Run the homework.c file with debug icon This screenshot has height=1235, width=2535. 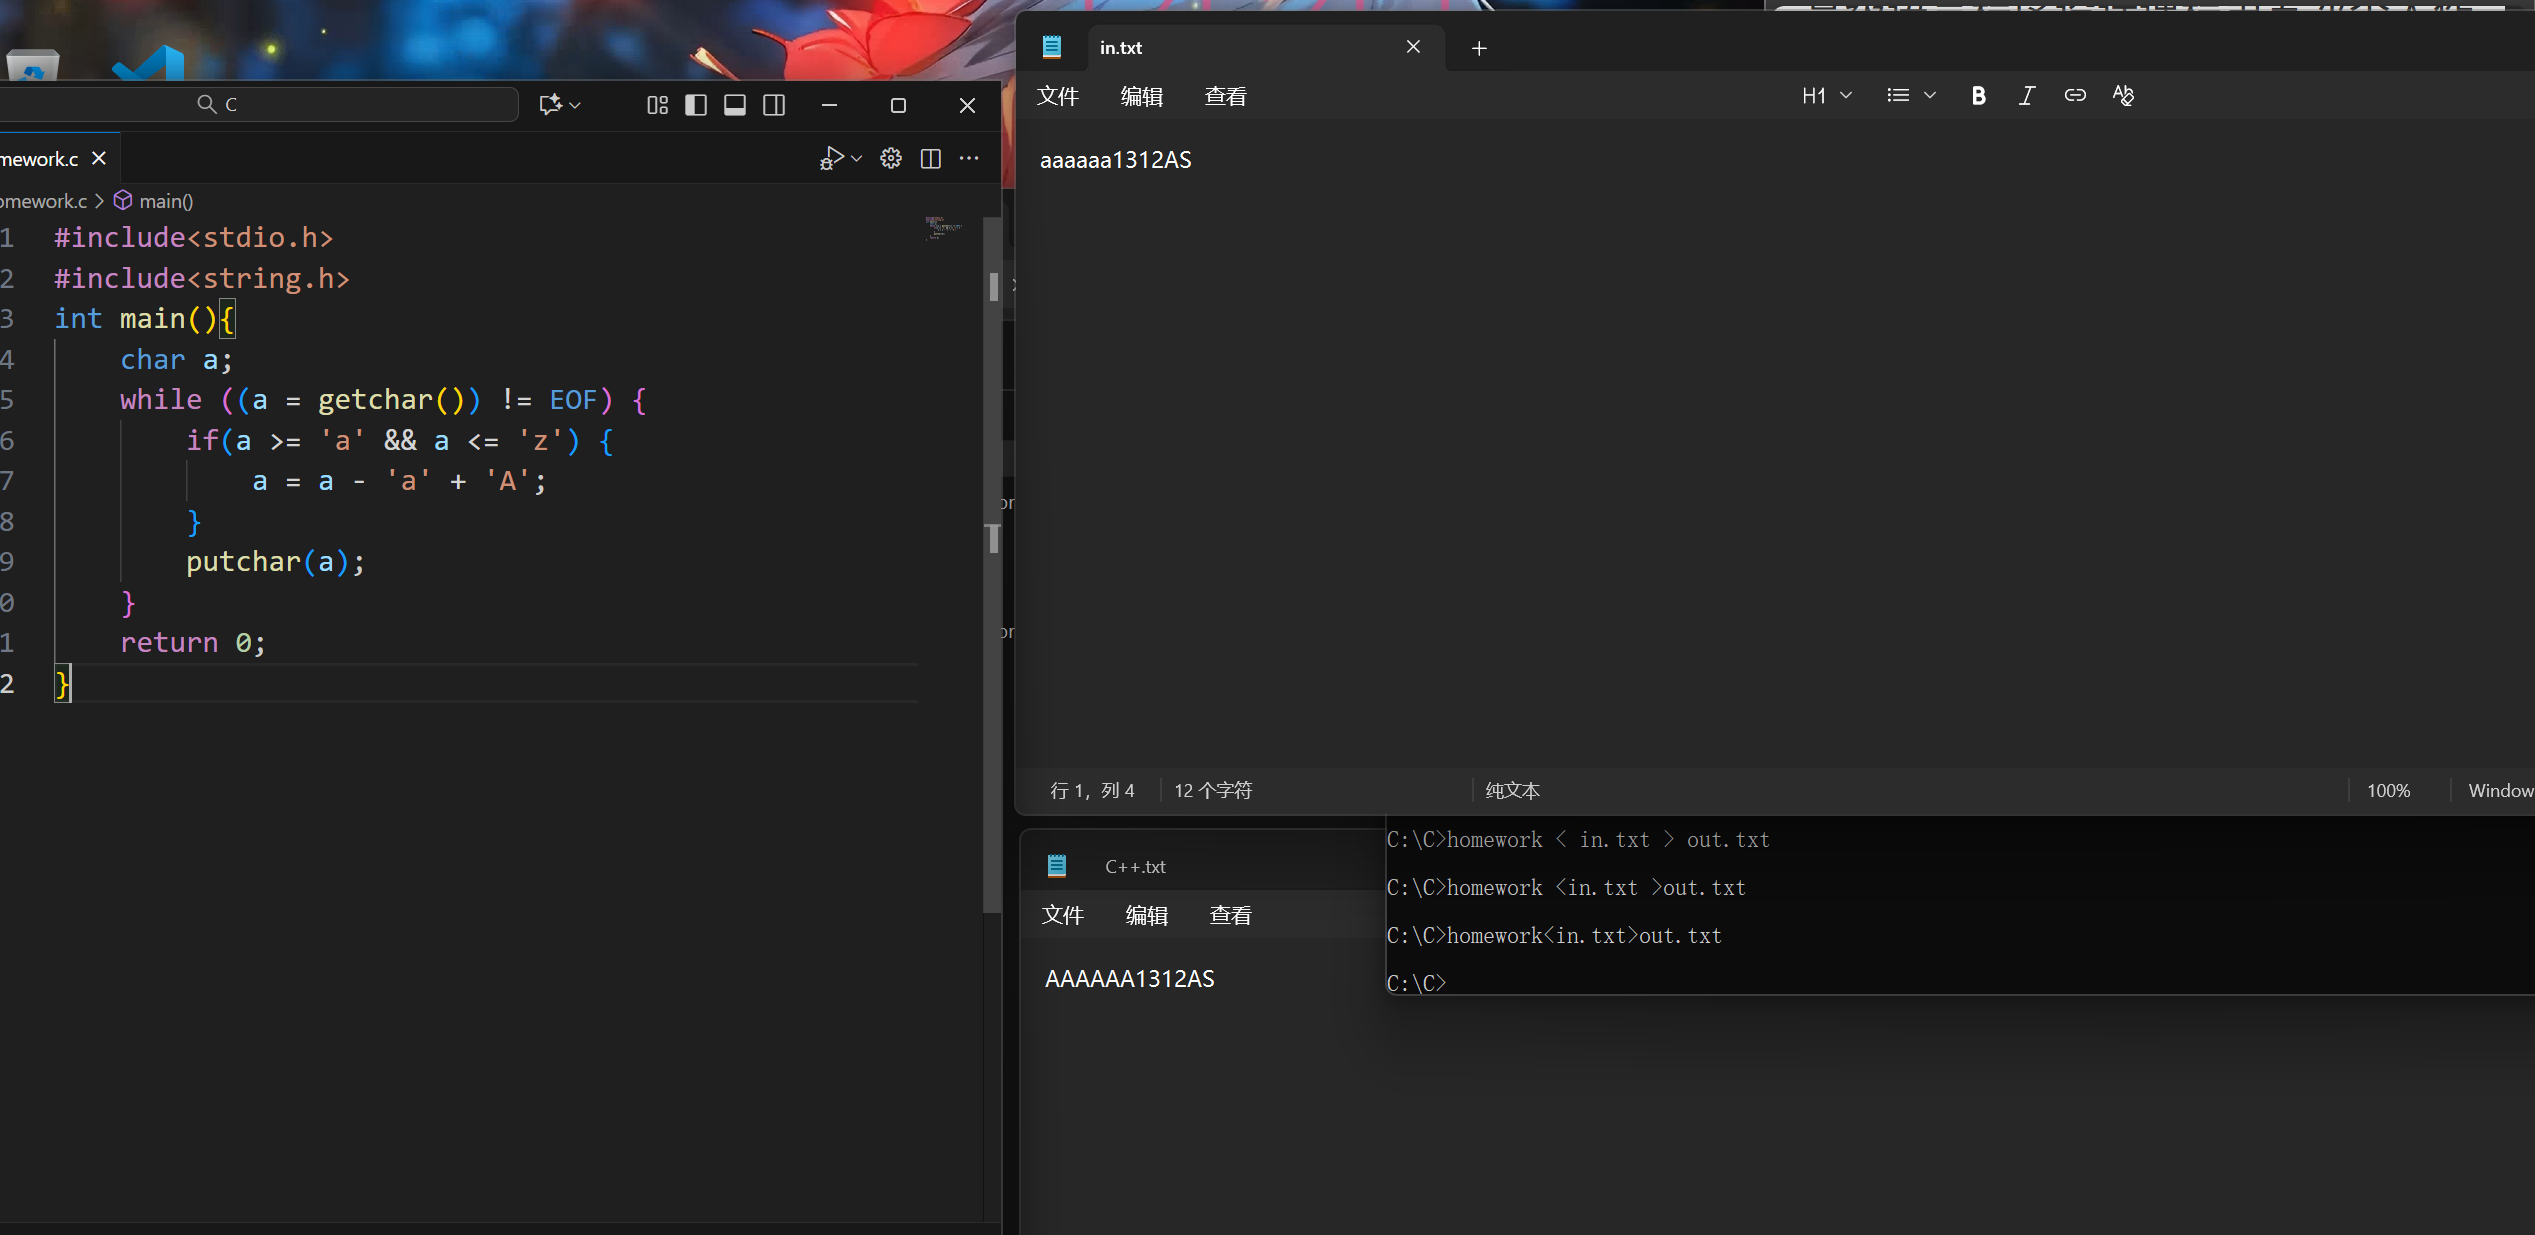[x=833, y=157]
